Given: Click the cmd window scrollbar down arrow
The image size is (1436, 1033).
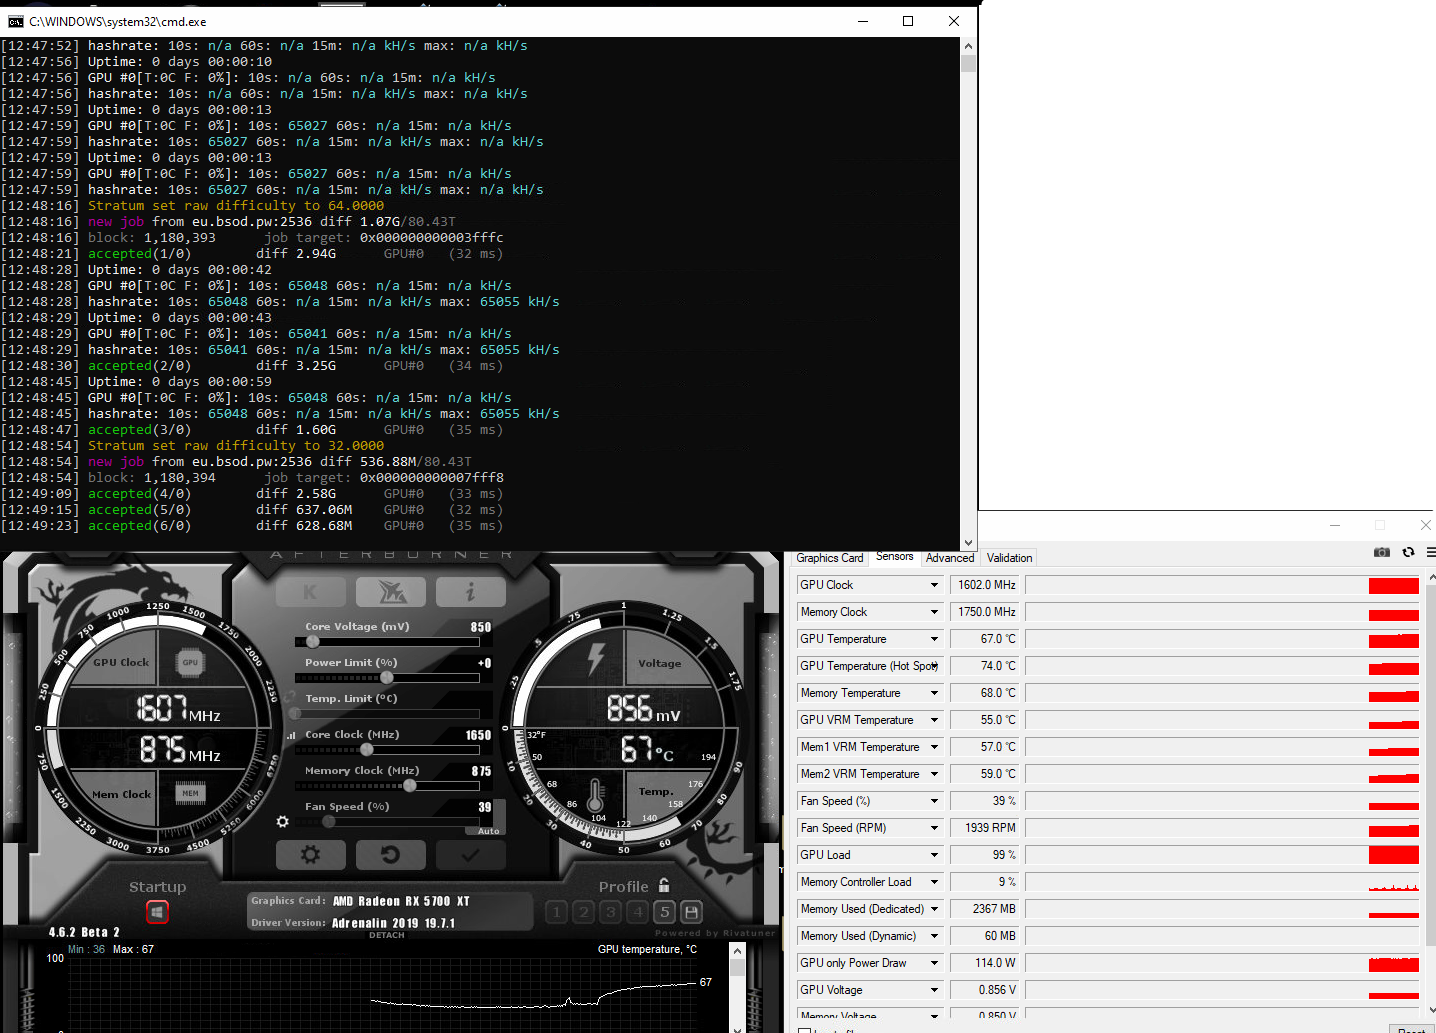Looking at the screenshot, I should tap(968, 542).
